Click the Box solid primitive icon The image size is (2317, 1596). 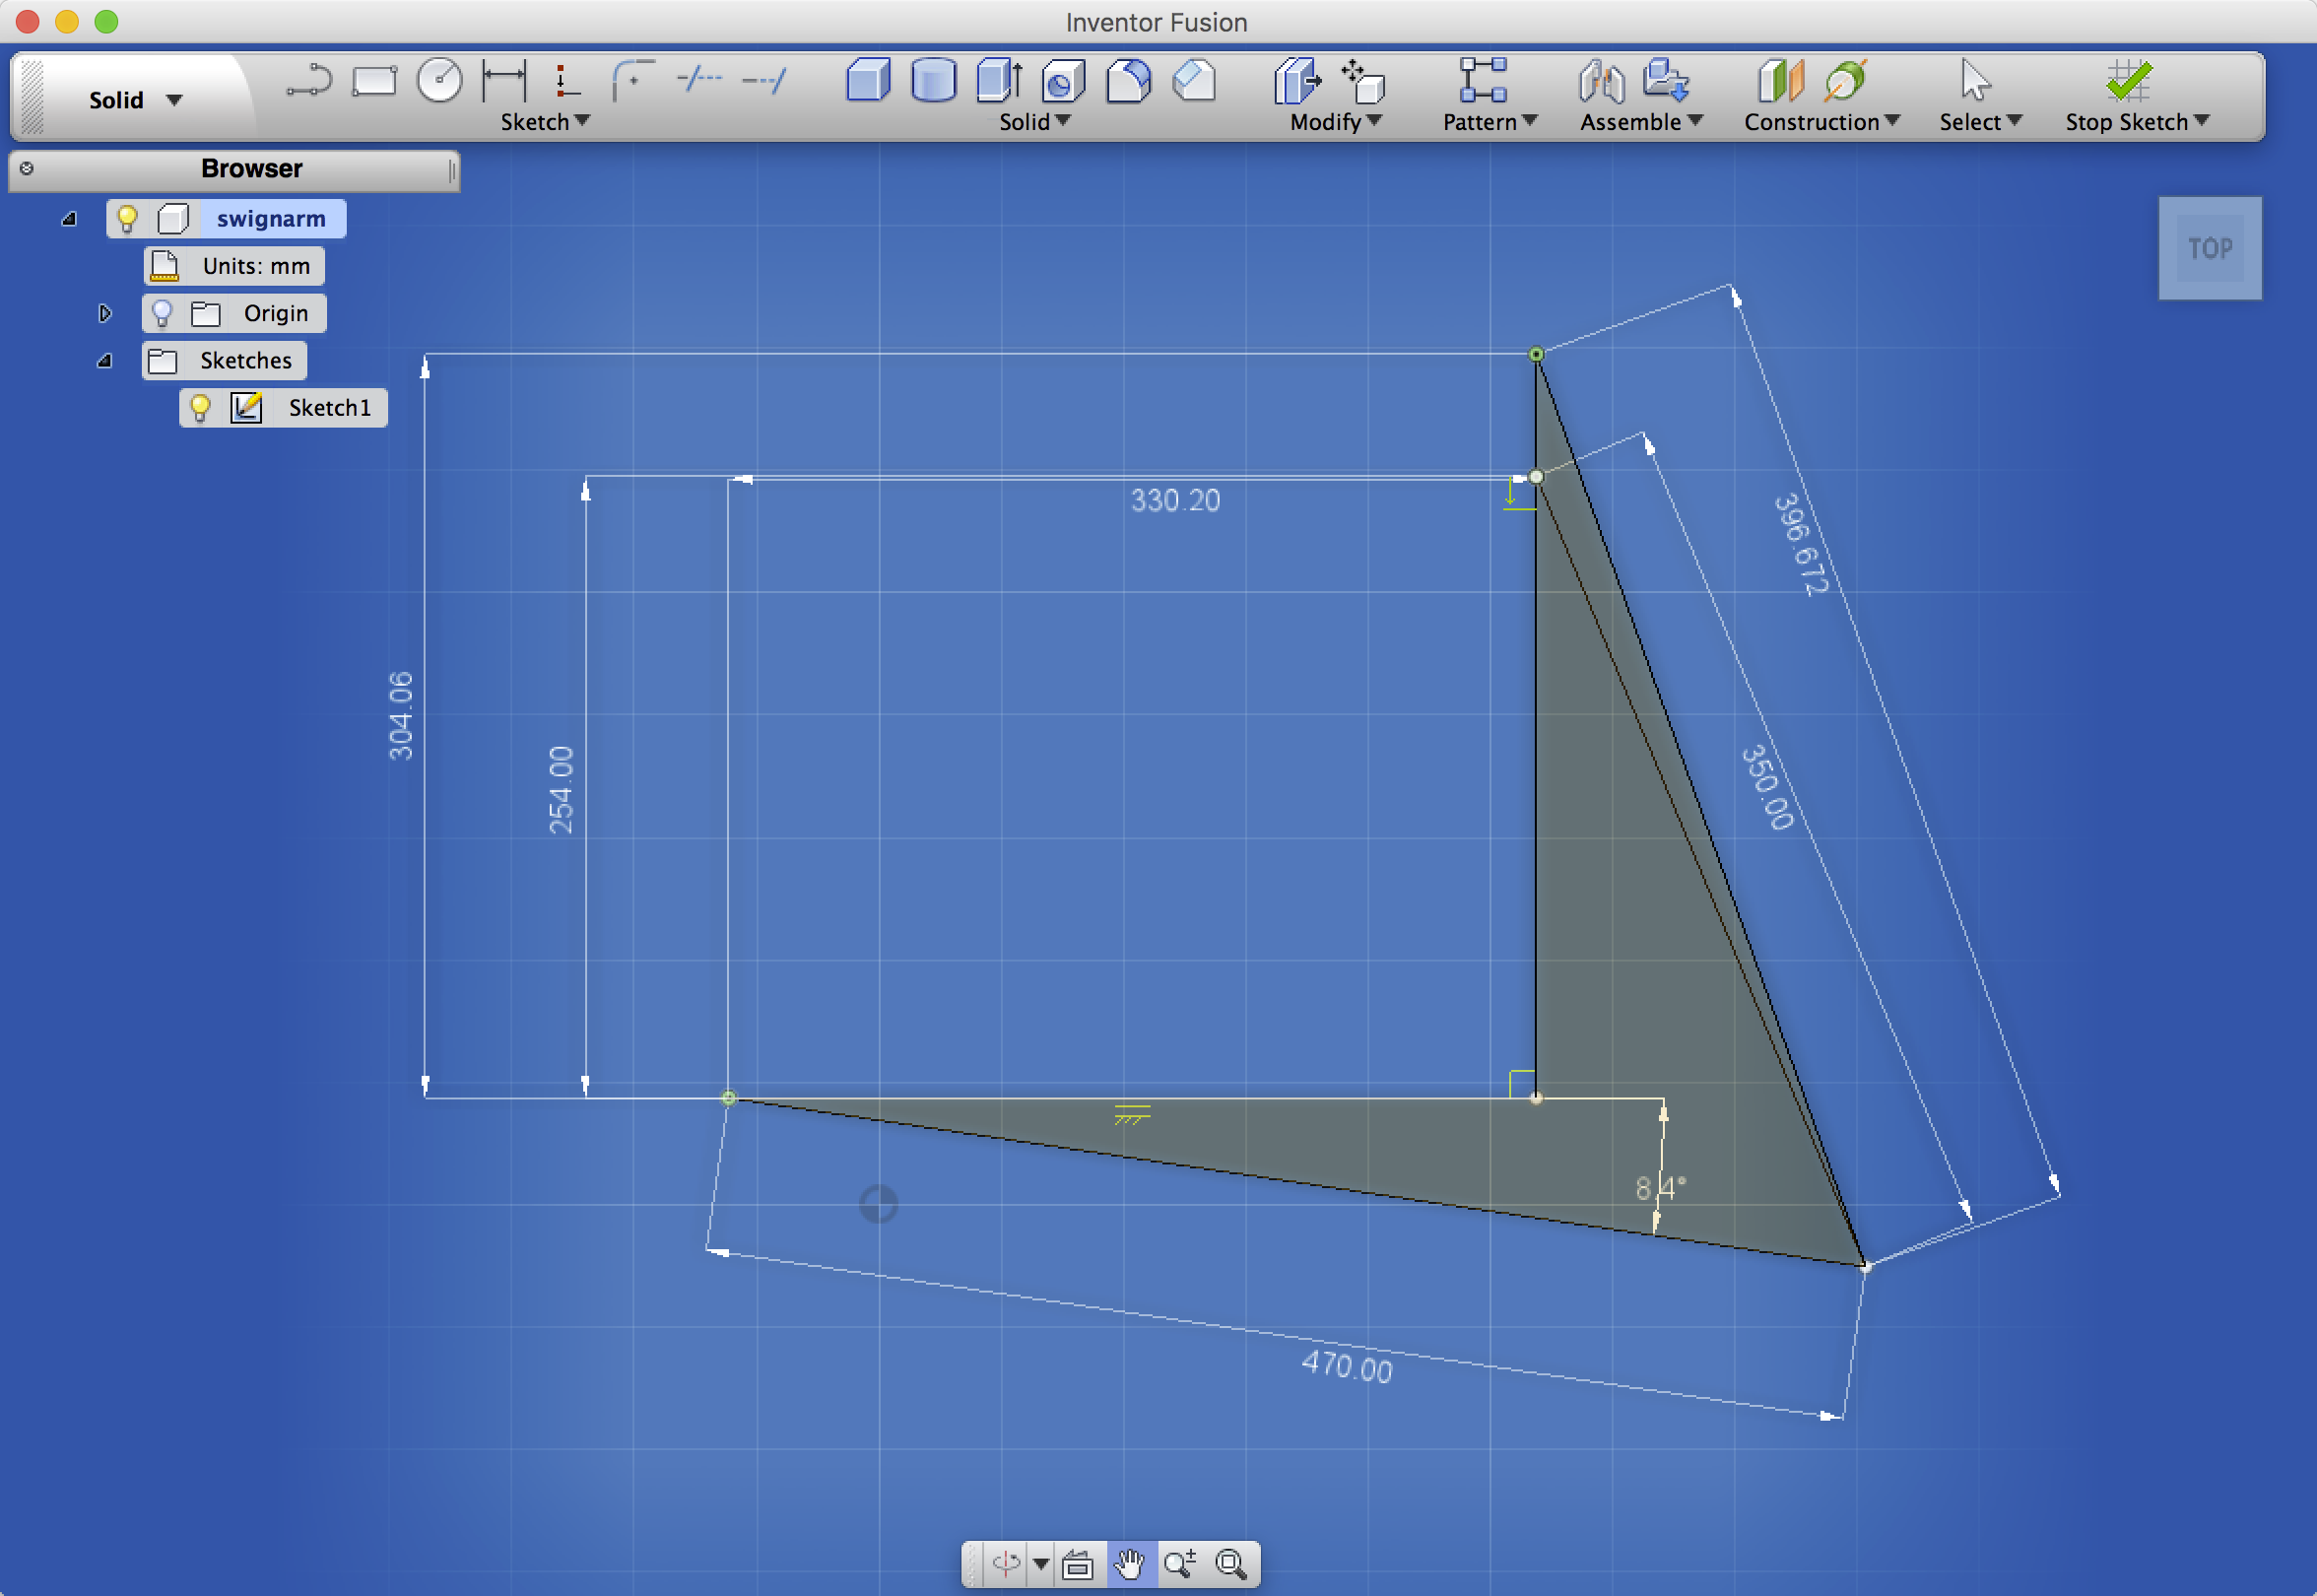pyautogui.click(x=868, y=80)
